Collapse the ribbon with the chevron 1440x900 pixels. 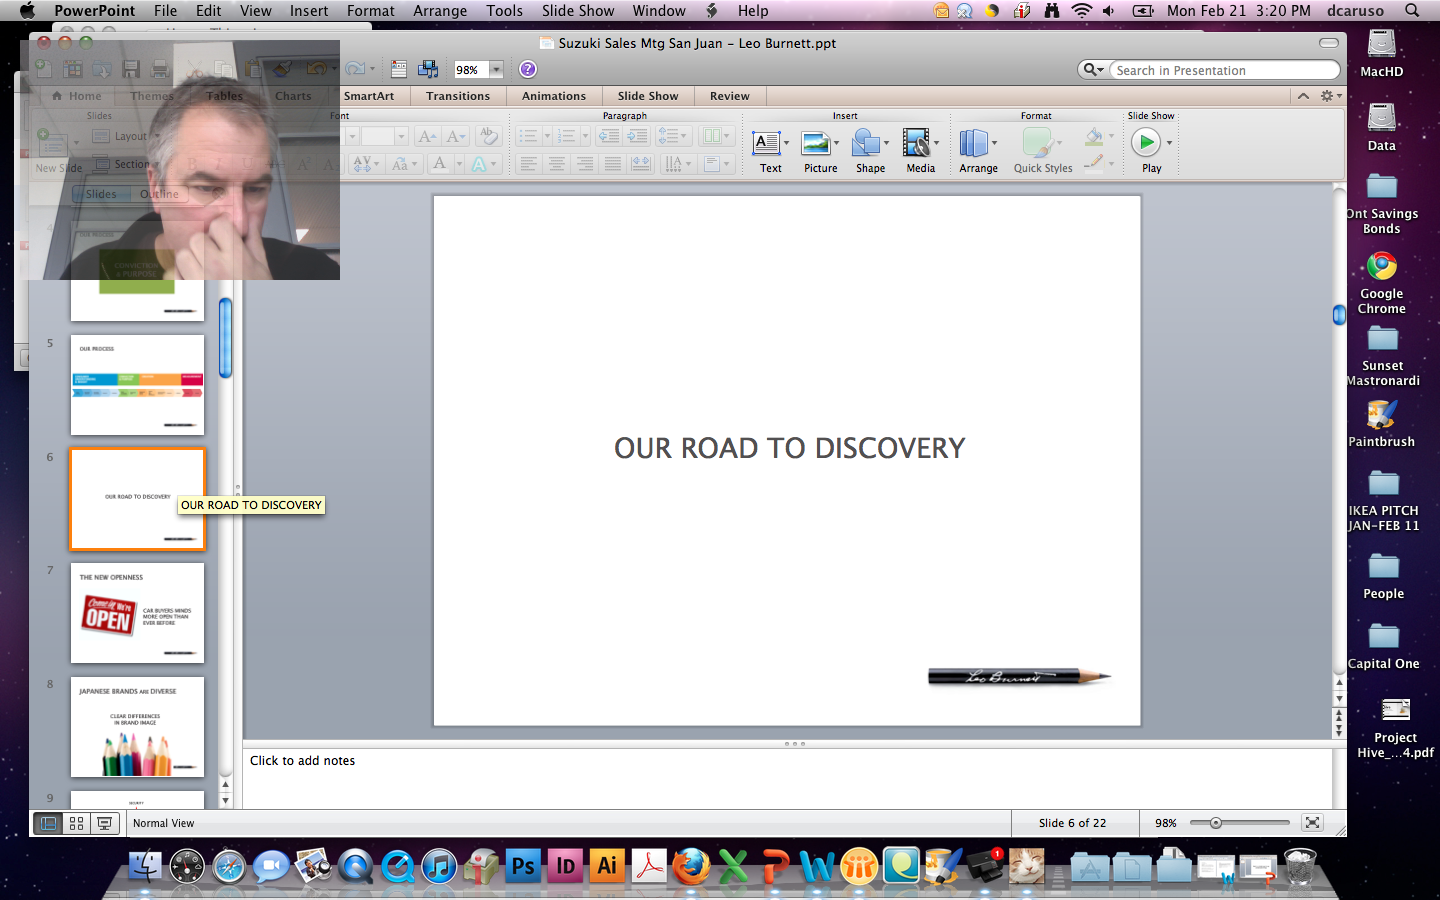pos(1303,96)
